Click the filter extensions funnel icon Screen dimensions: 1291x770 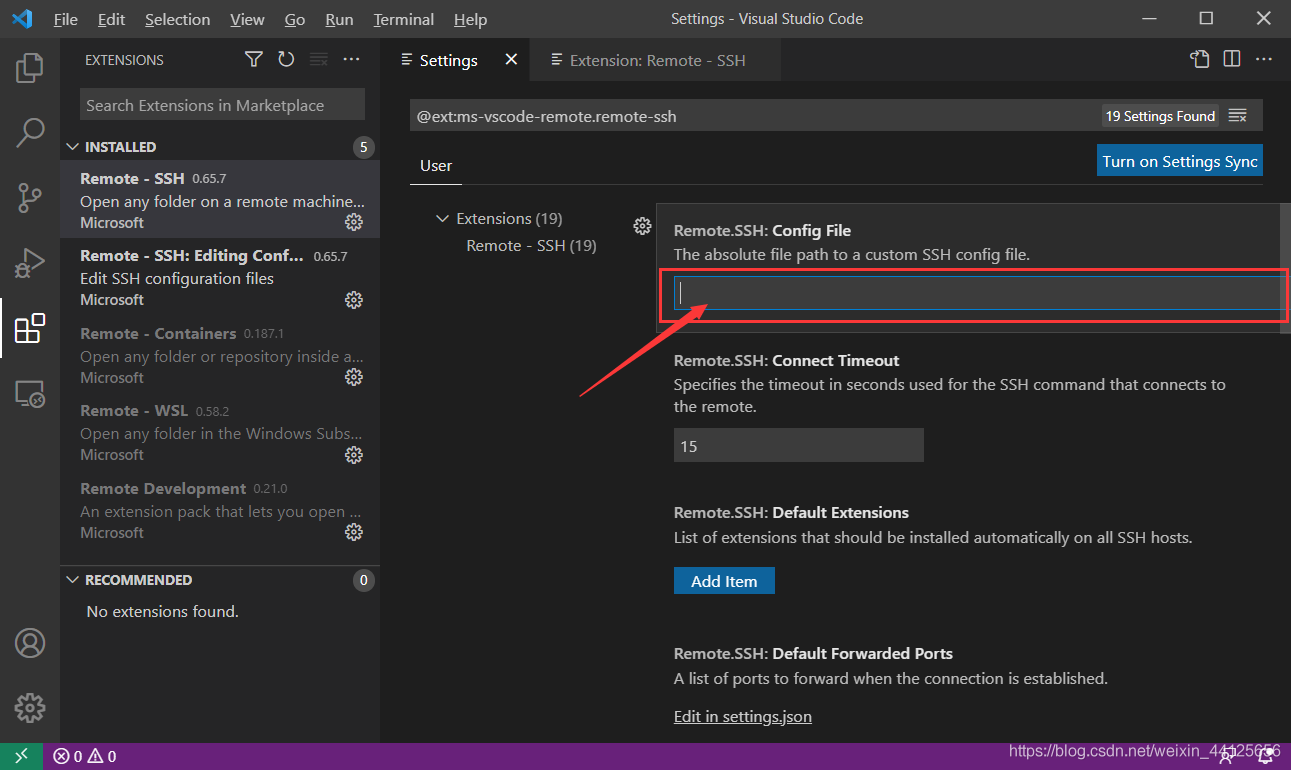coord(254,60)
